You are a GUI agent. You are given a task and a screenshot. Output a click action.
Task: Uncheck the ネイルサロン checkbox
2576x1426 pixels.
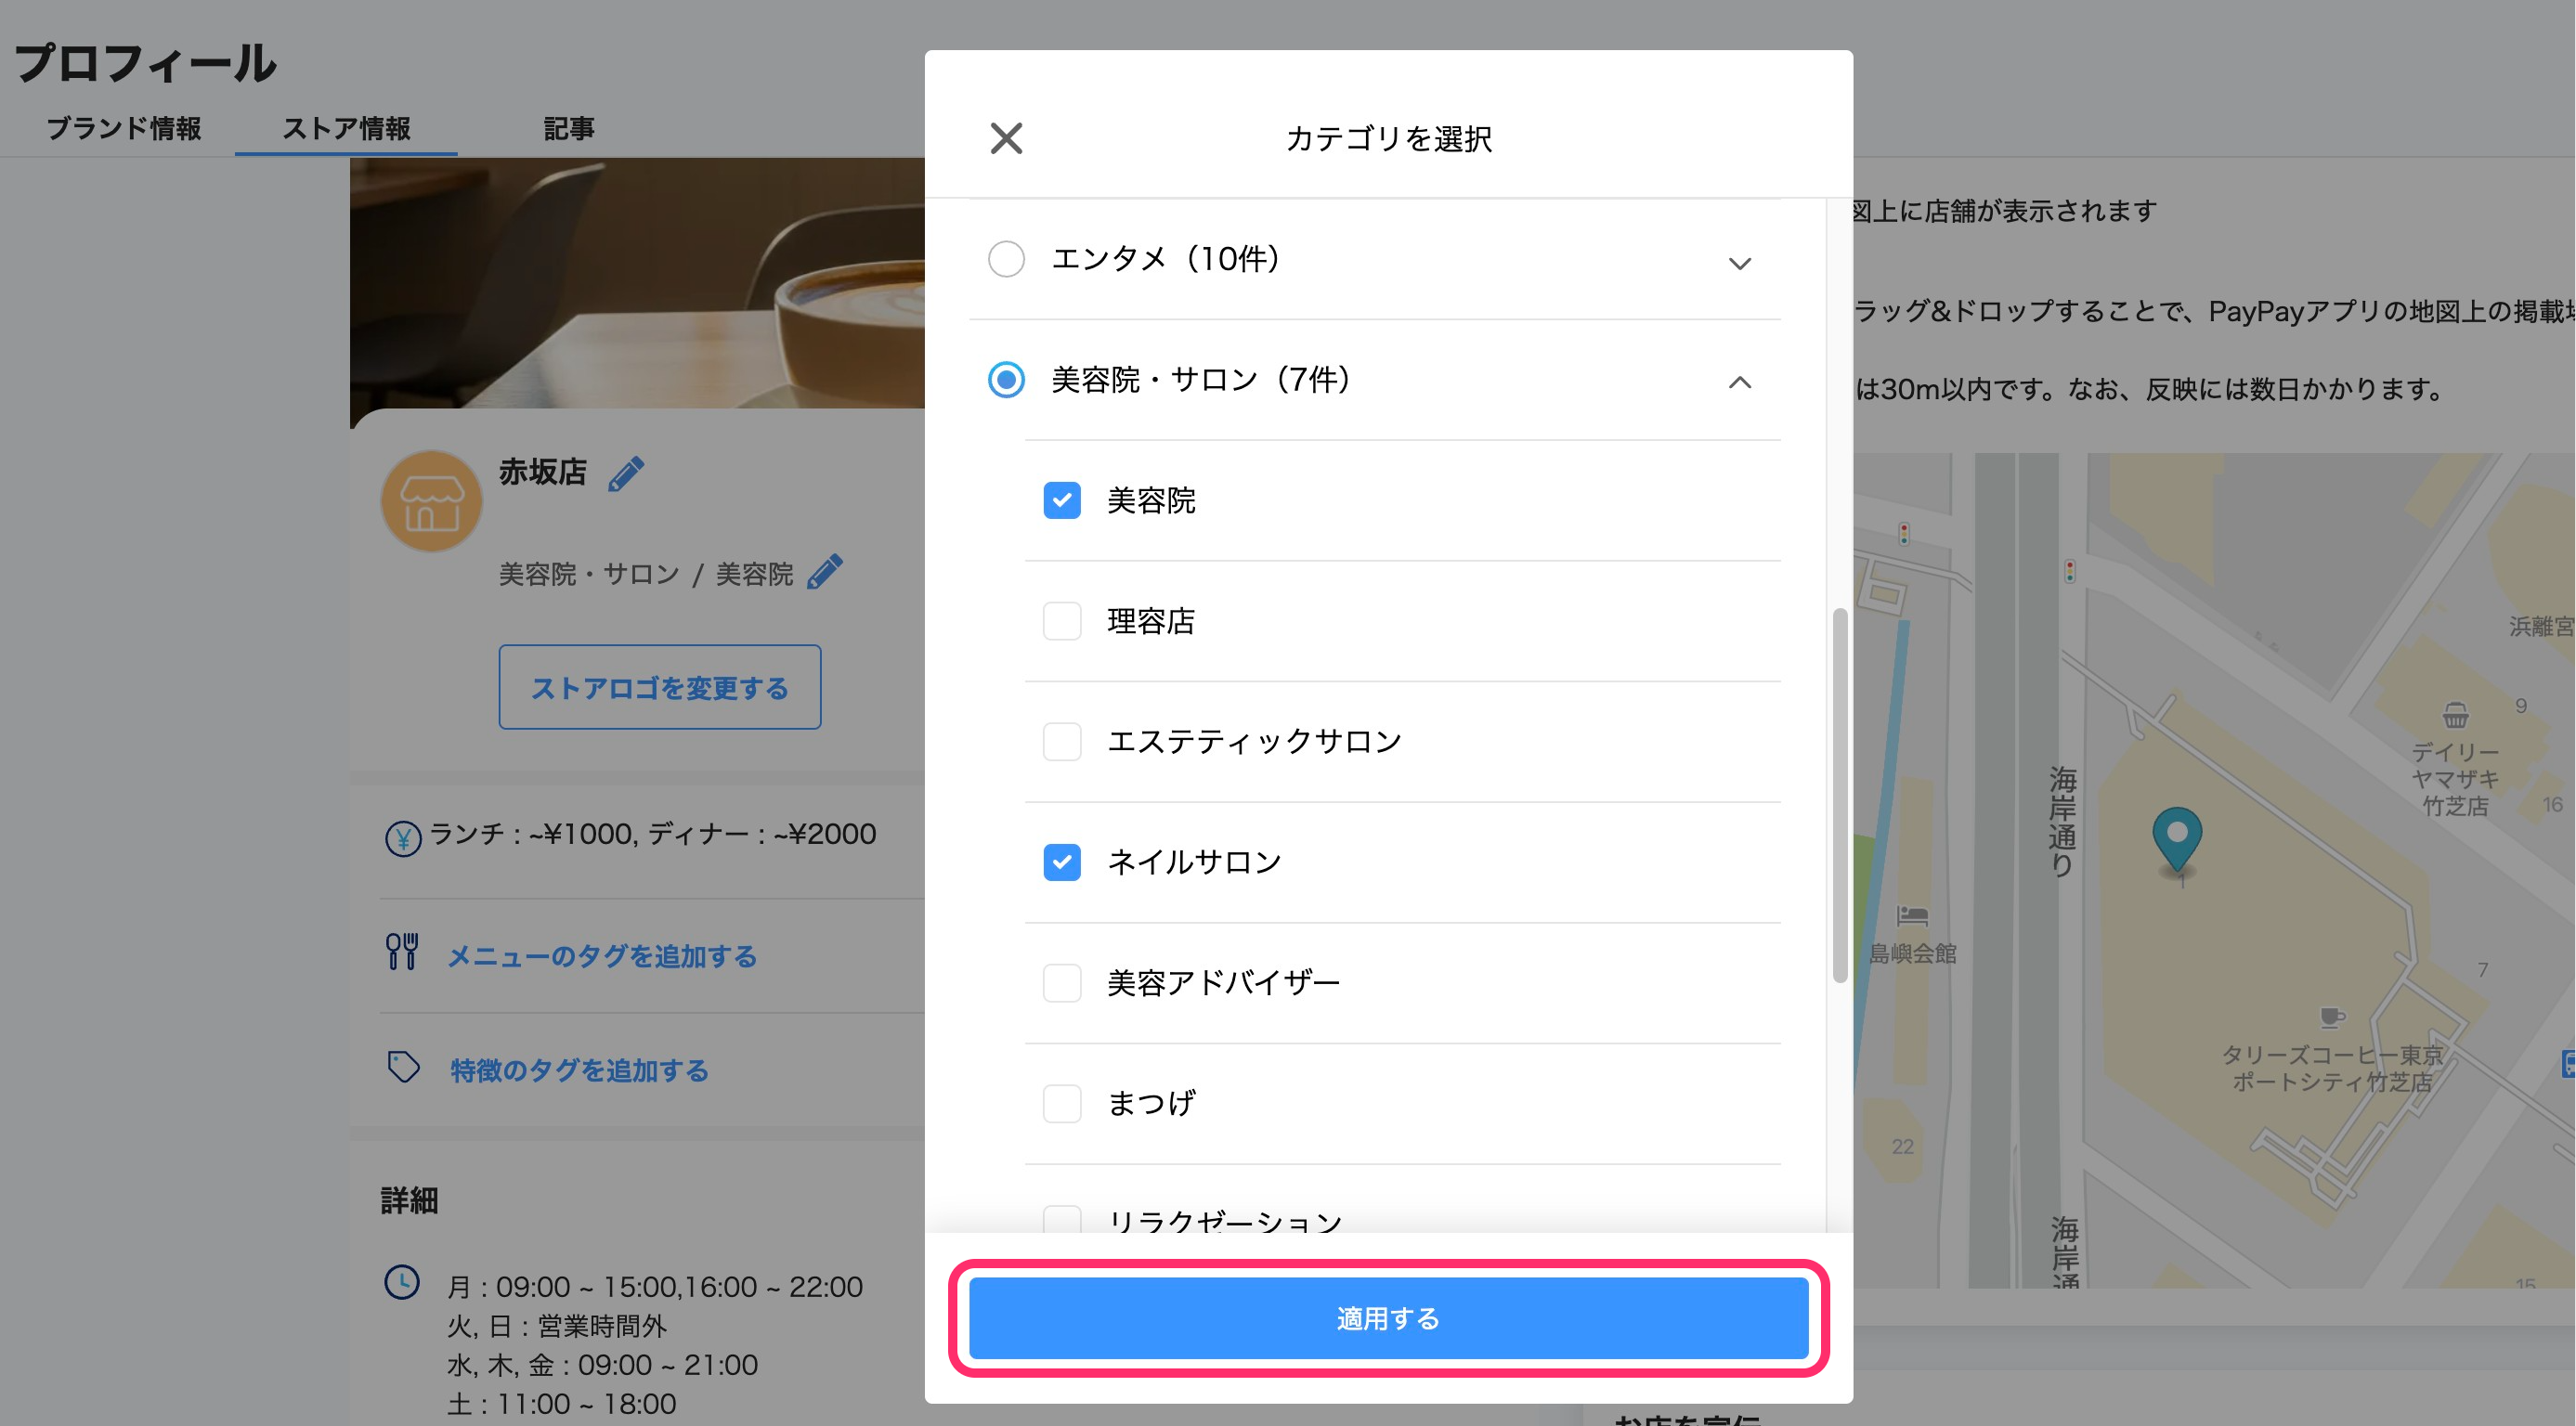[x=1062, y=862]
